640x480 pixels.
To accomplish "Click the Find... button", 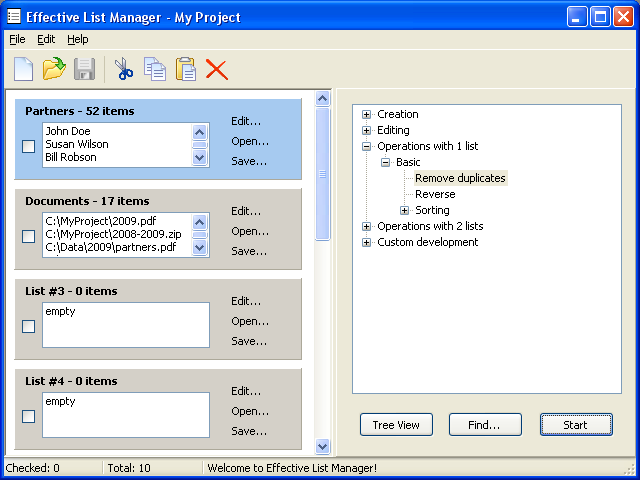I will pos(485,424).
